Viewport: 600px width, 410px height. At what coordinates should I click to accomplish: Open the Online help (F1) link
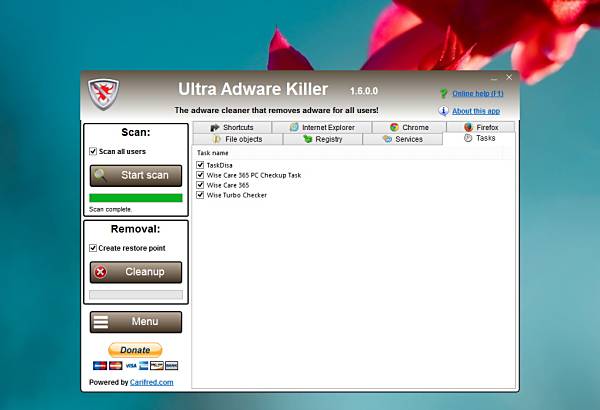click(478, 93)
